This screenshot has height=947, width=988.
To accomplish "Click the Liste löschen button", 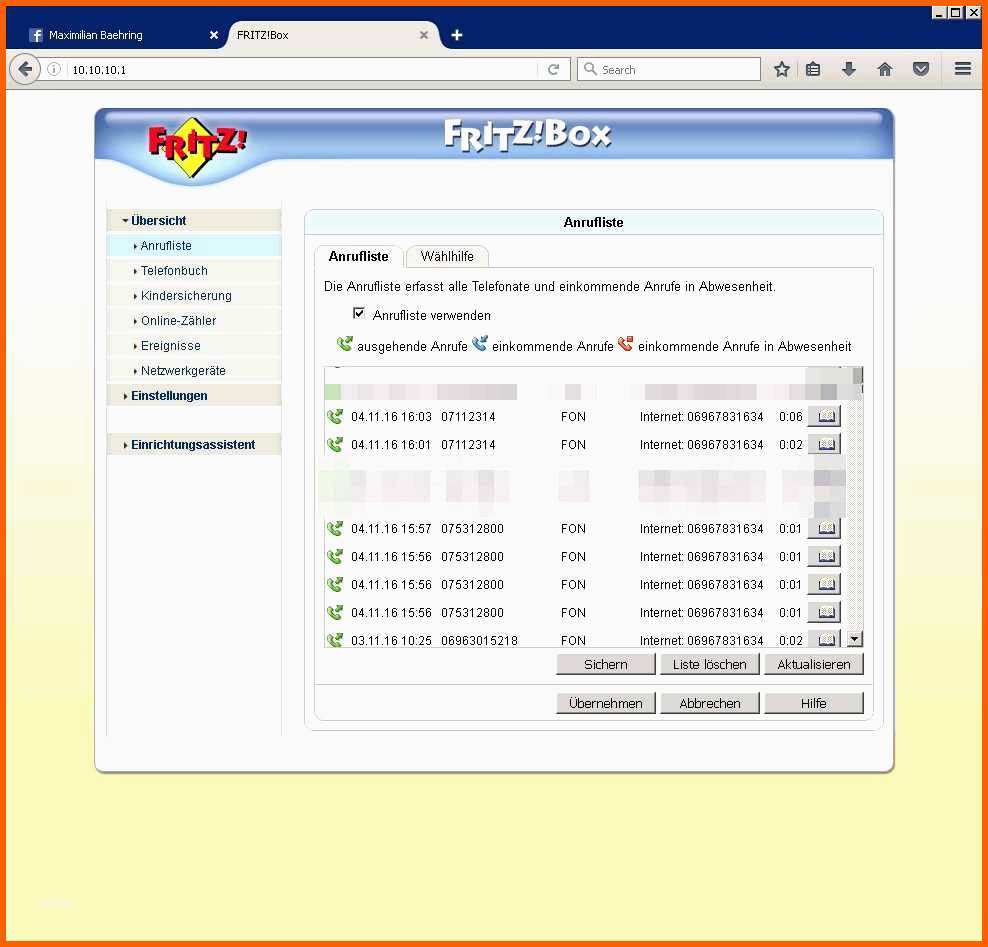I will coord(709,664).
